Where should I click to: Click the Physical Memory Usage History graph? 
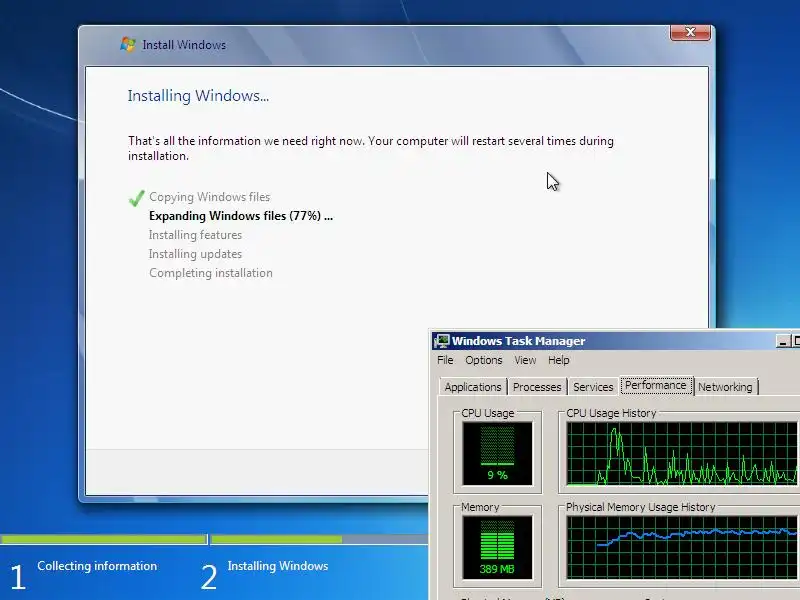click(x=682, y=547)
